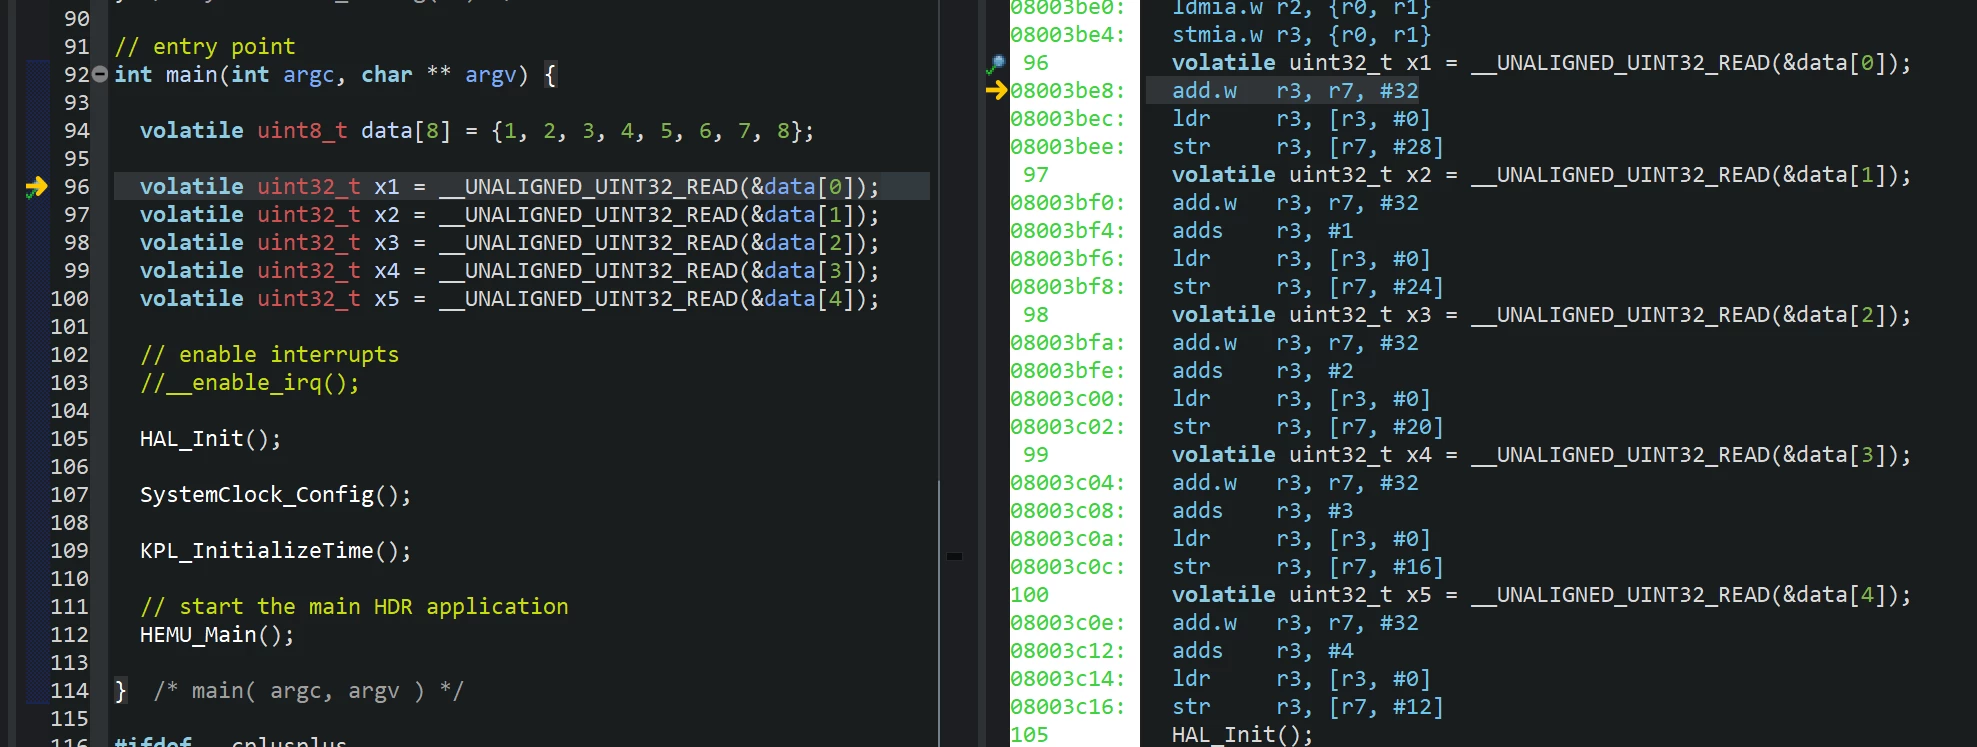
Task: Click the '/* main( argc, argv ) */' closing comment
Action: (x=308, y=691)
